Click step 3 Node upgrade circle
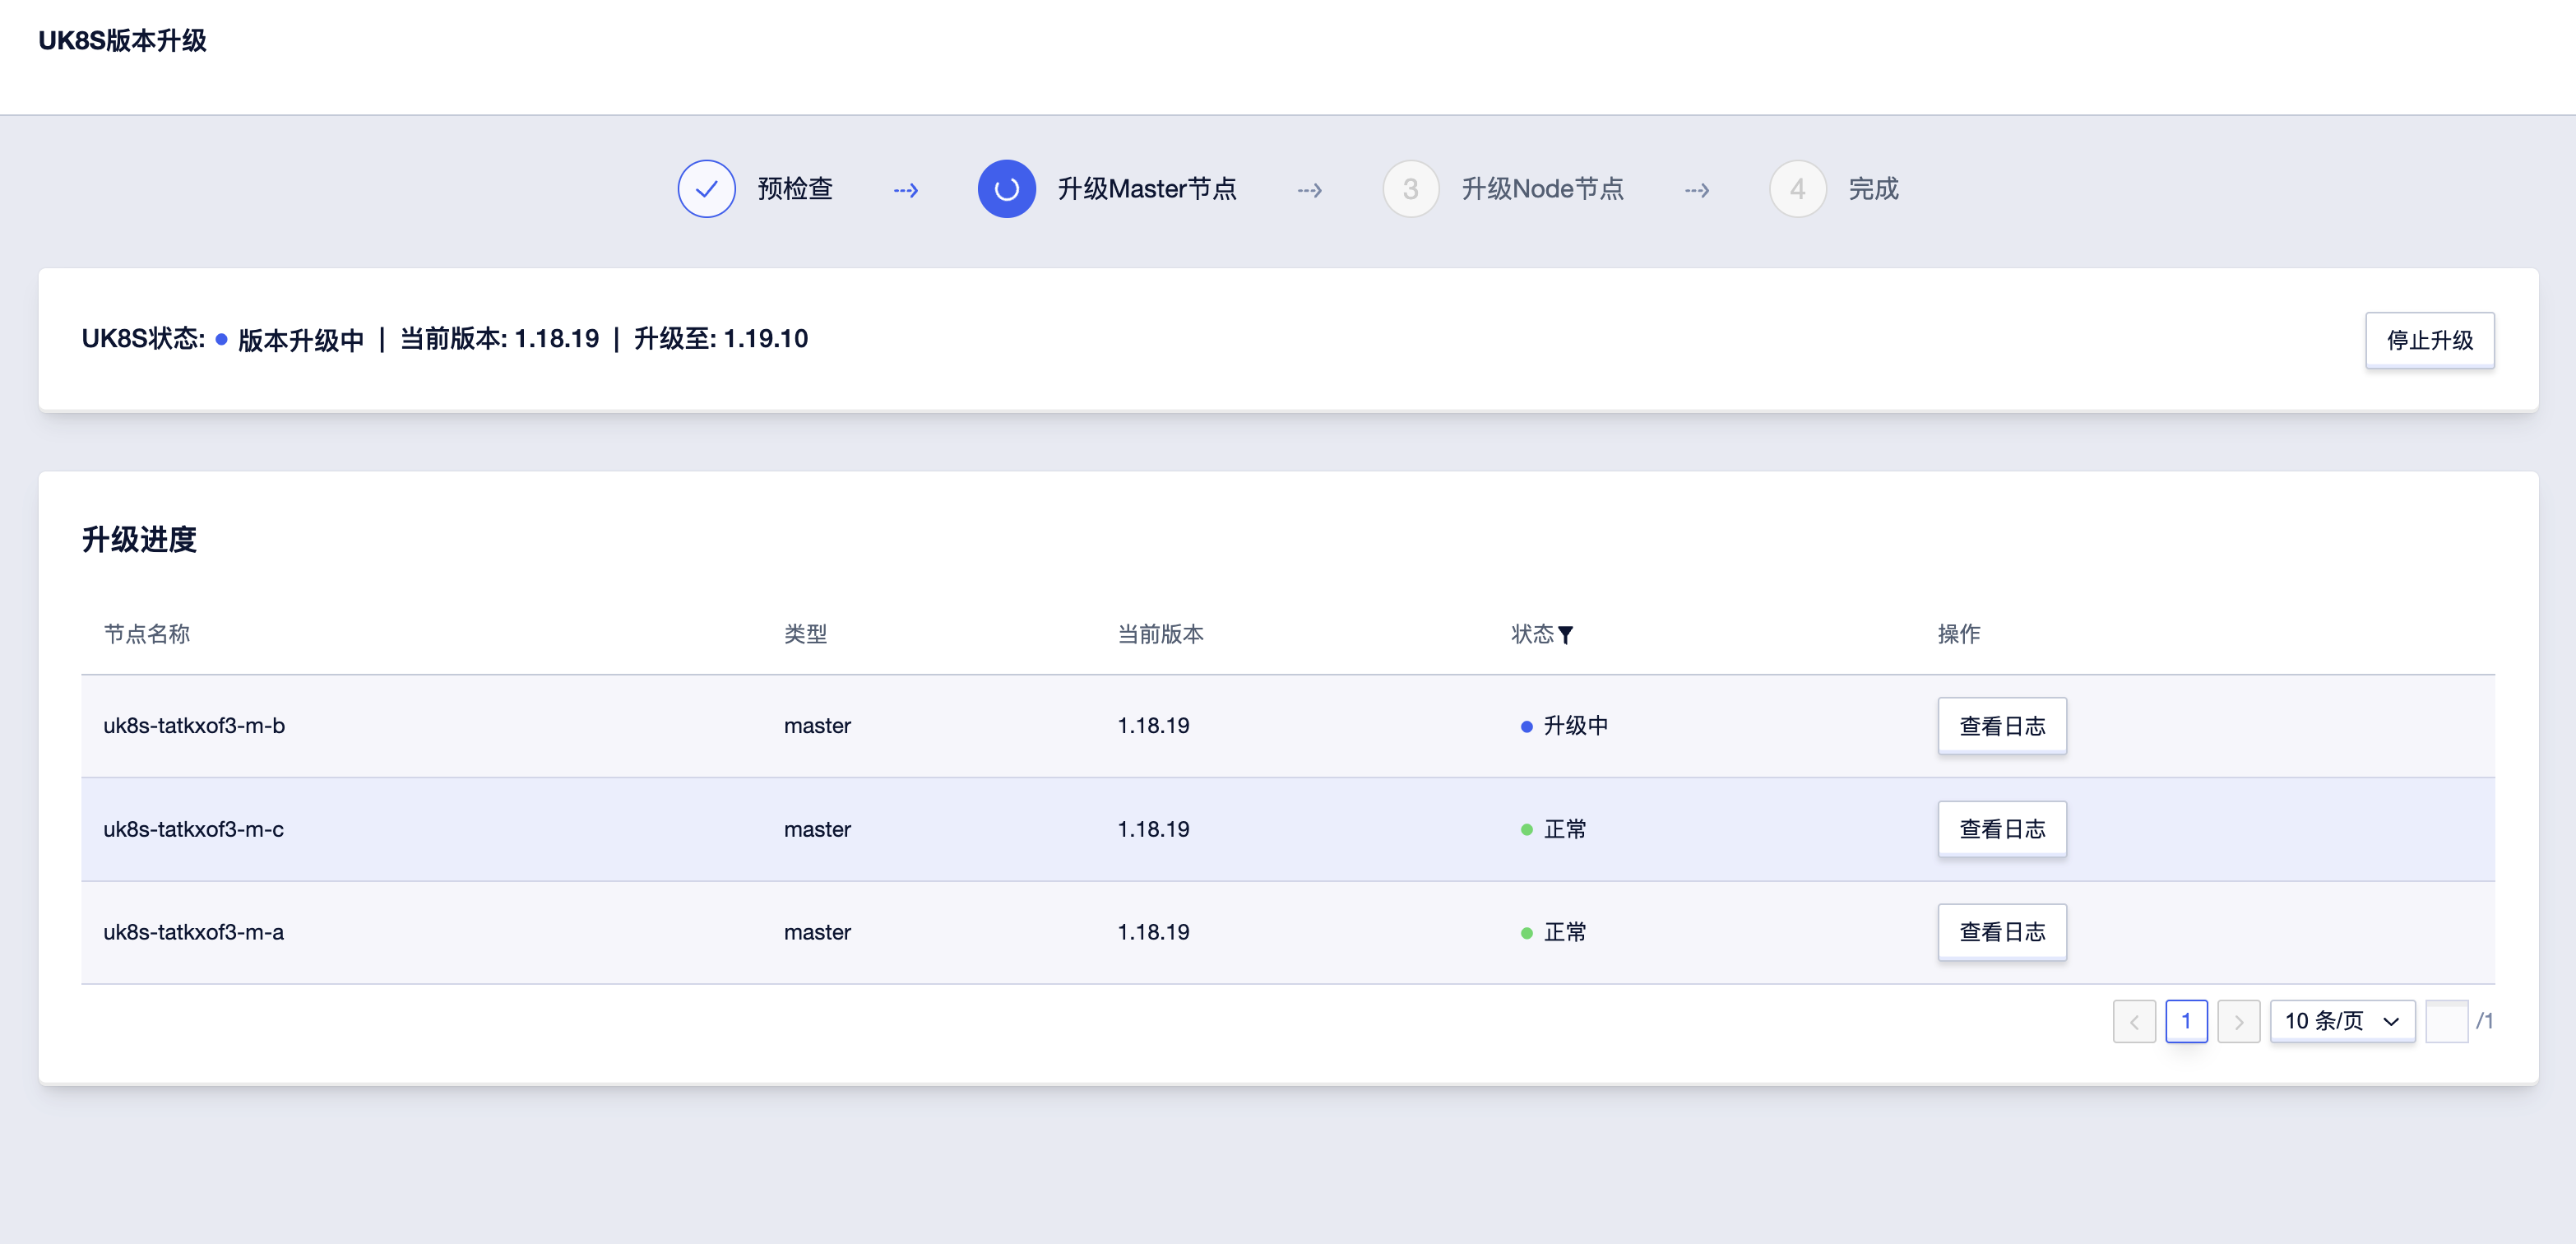The width and height of the screenshot is (2576, 1244). coord(1410,189)
